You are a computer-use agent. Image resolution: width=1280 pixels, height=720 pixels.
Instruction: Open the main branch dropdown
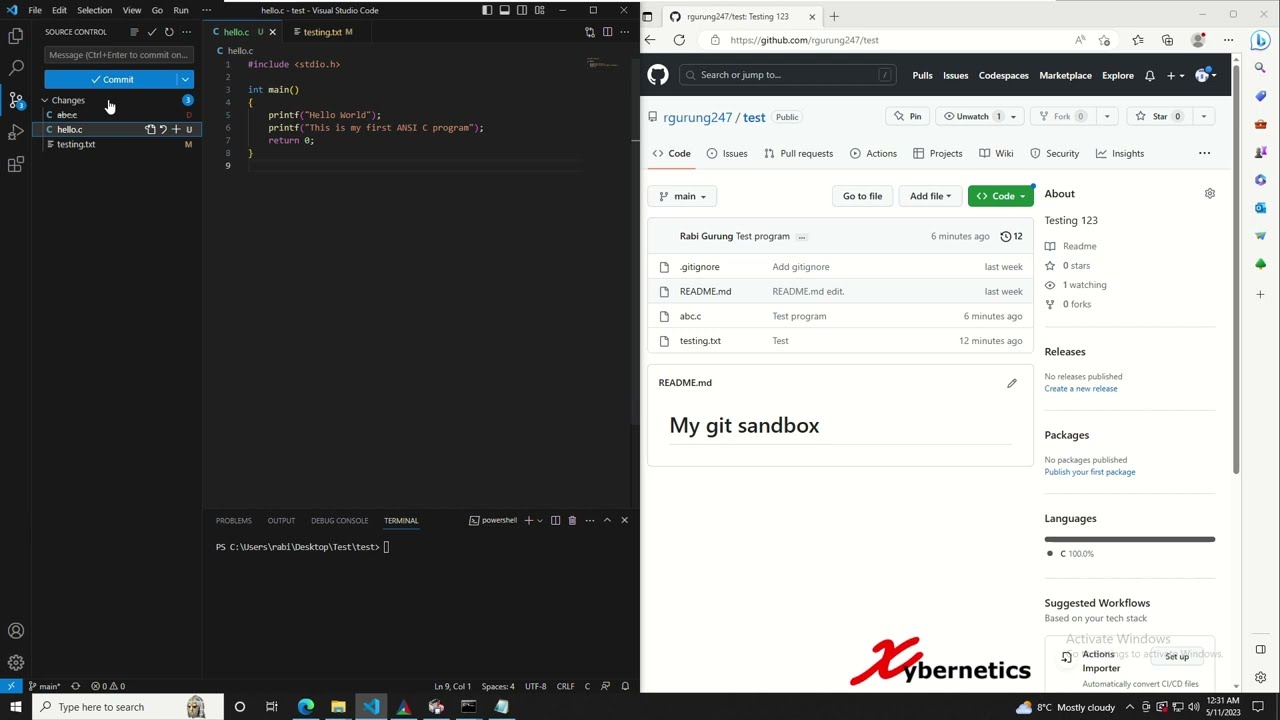(684, 196)
